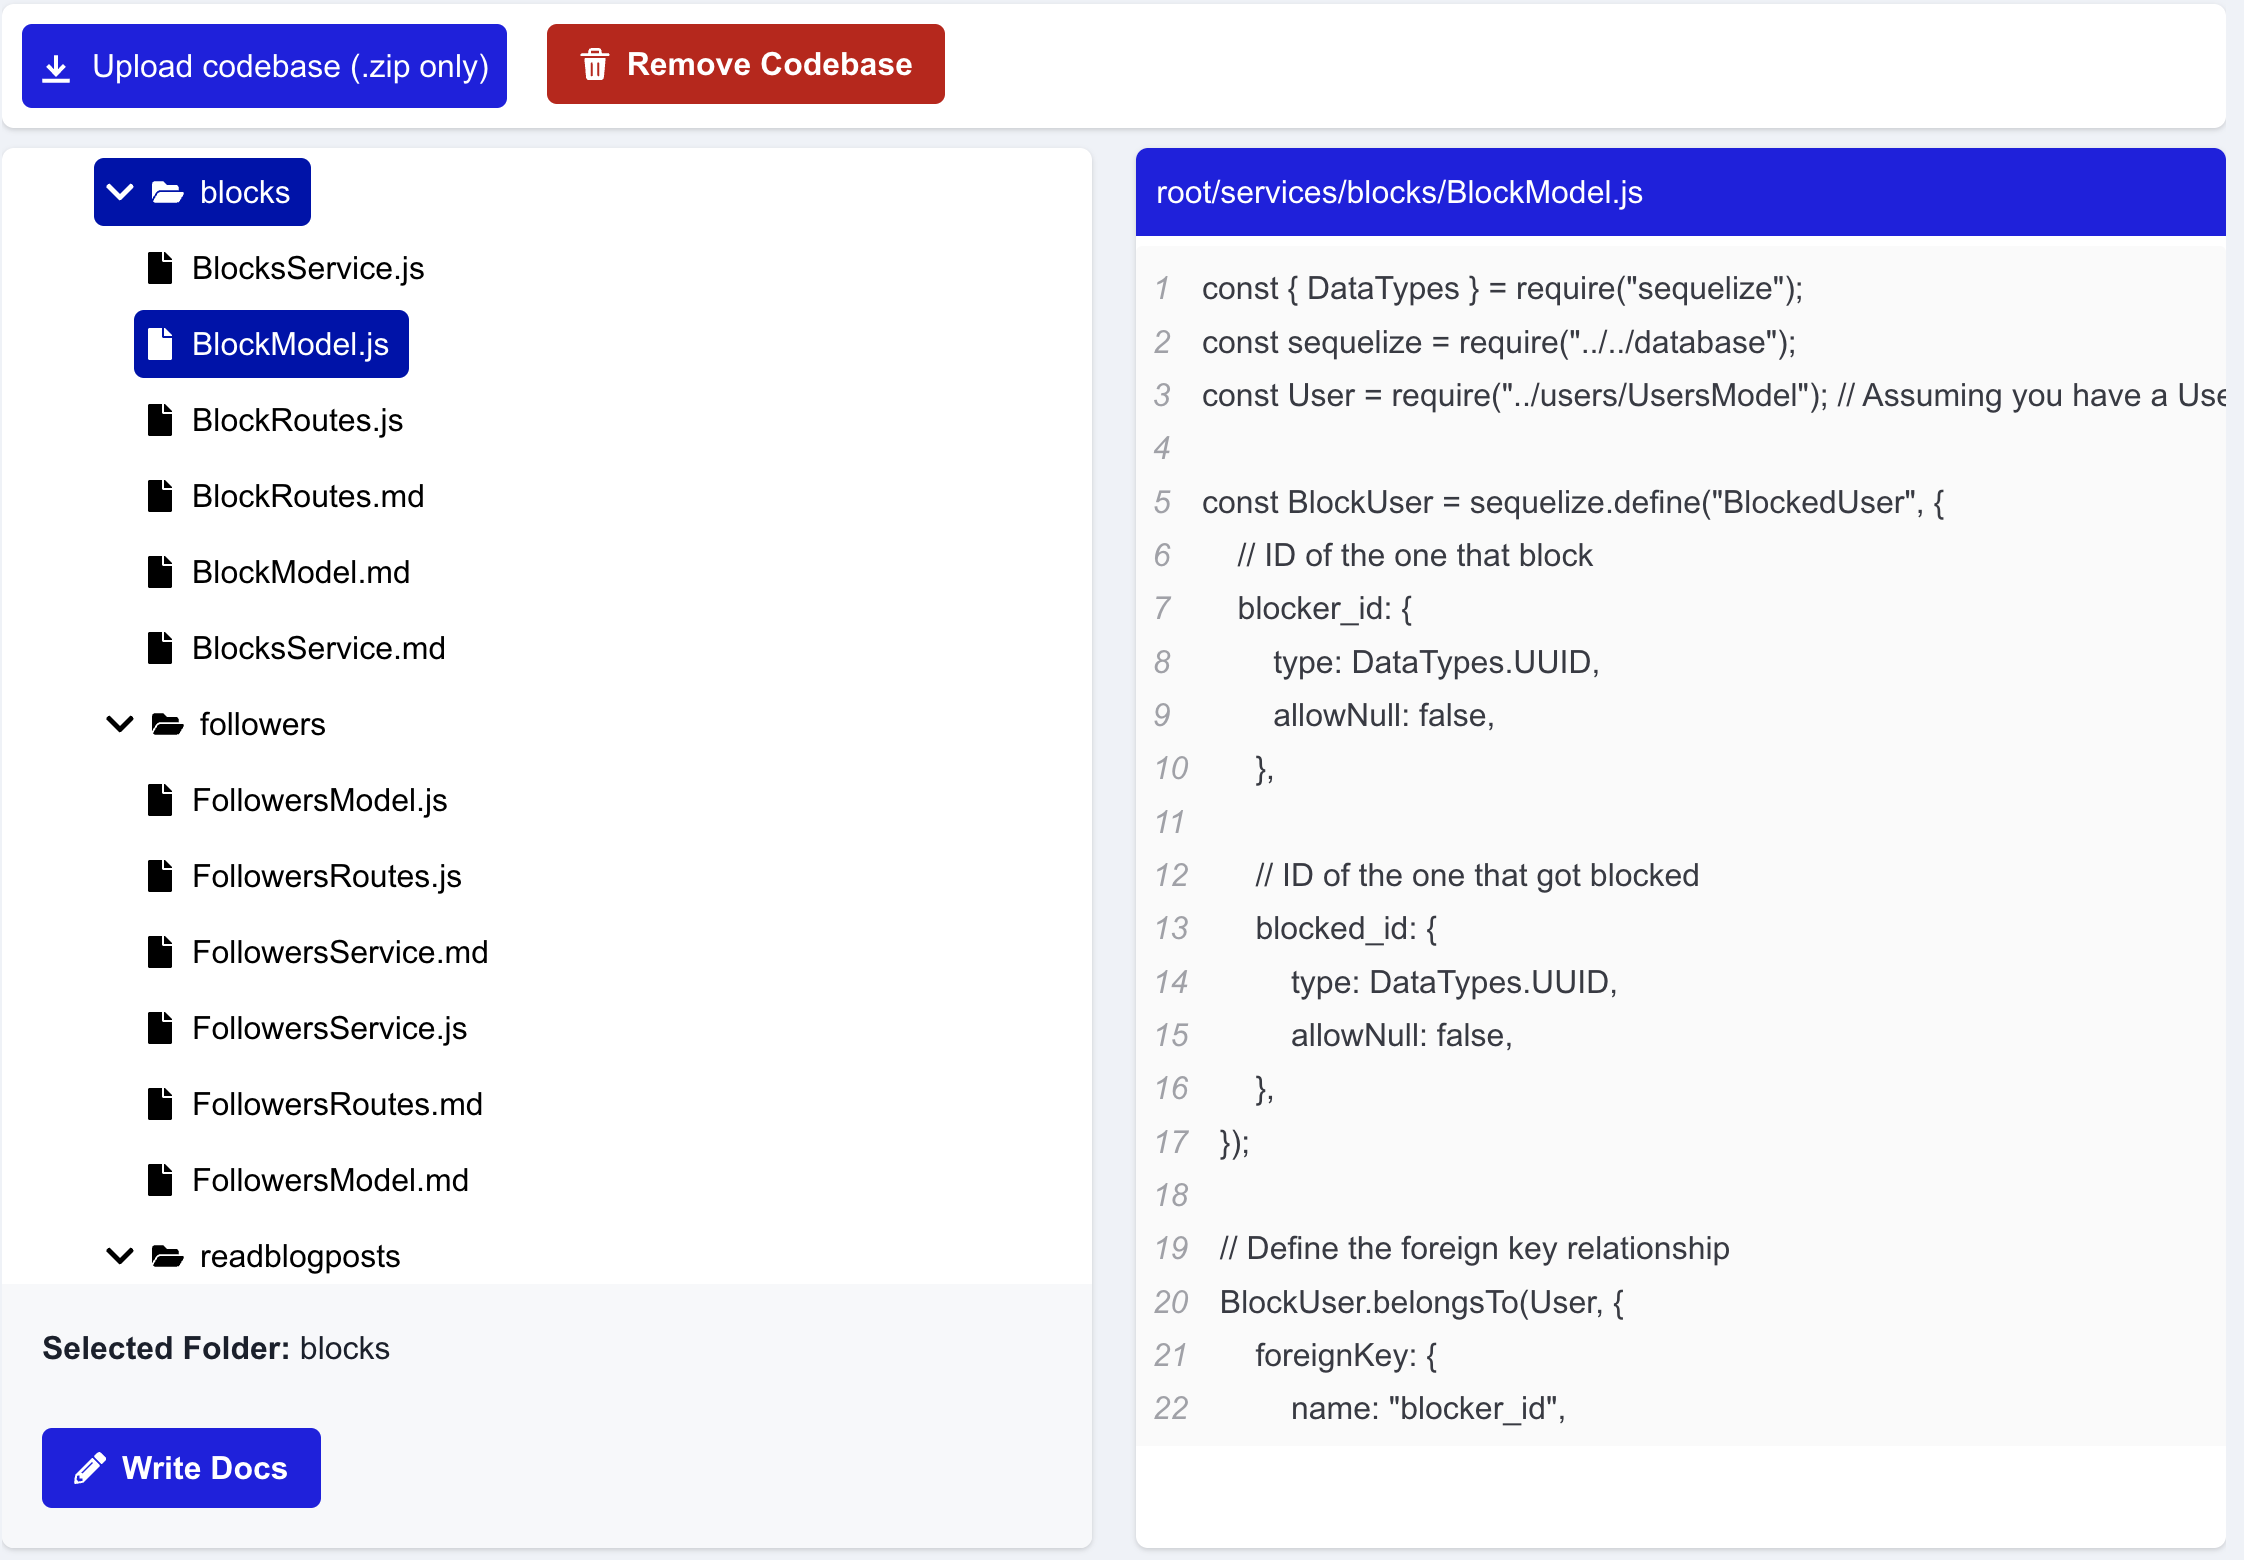Click the file path header BlockModel.js
Viewport: 2244px width, 1560px height.
[x=1399, y=192]
